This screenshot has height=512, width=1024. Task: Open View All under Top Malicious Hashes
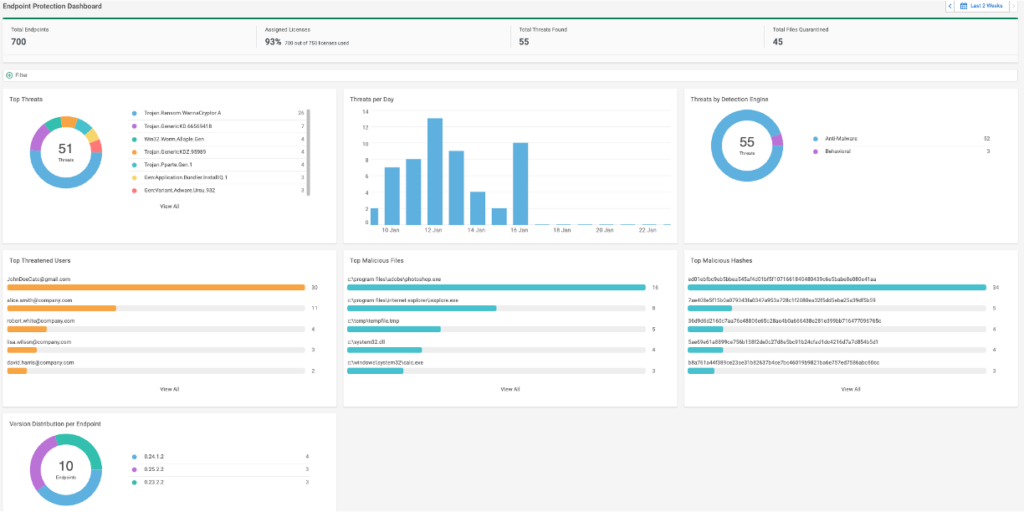click(x=850, y=389)
